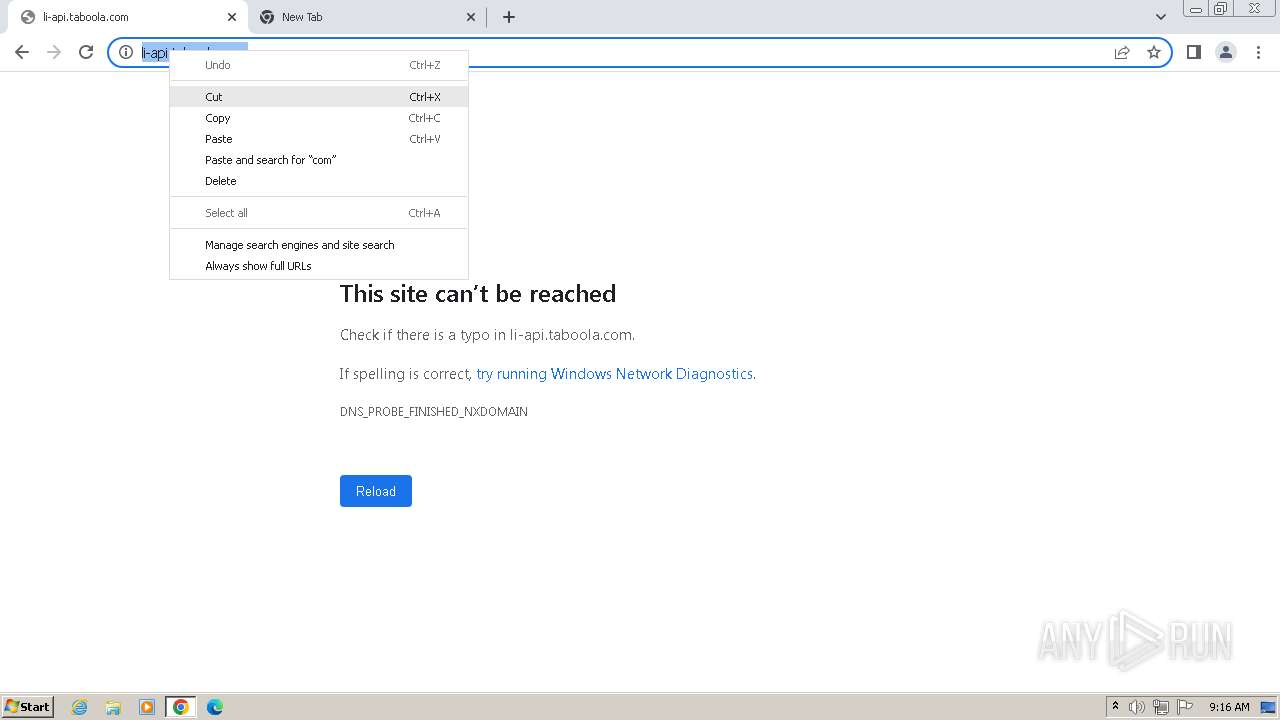1280x720 pixels.
Task: Open media player taskbar icon
Action: [147, 707]
